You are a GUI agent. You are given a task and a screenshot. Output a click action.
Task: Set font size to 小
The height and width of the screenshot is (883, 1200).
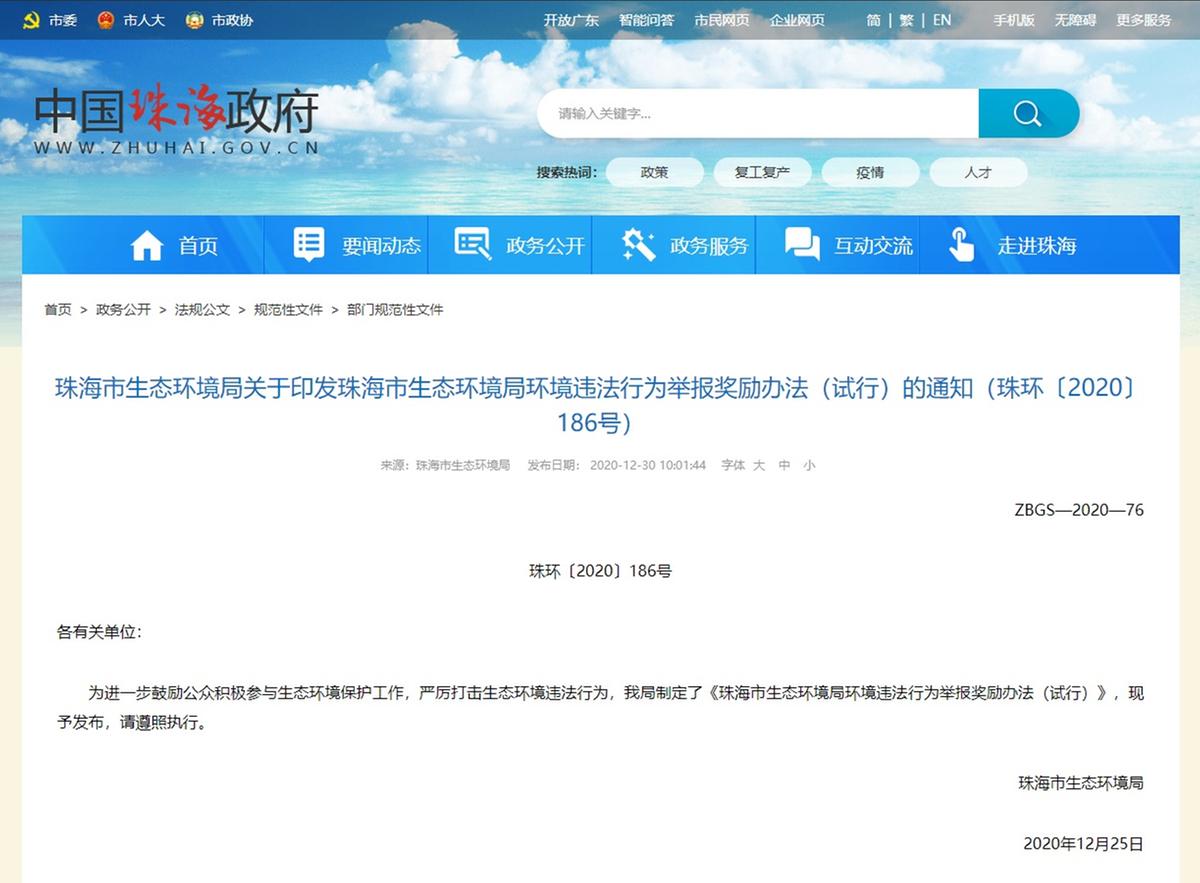tap(809, 465)
